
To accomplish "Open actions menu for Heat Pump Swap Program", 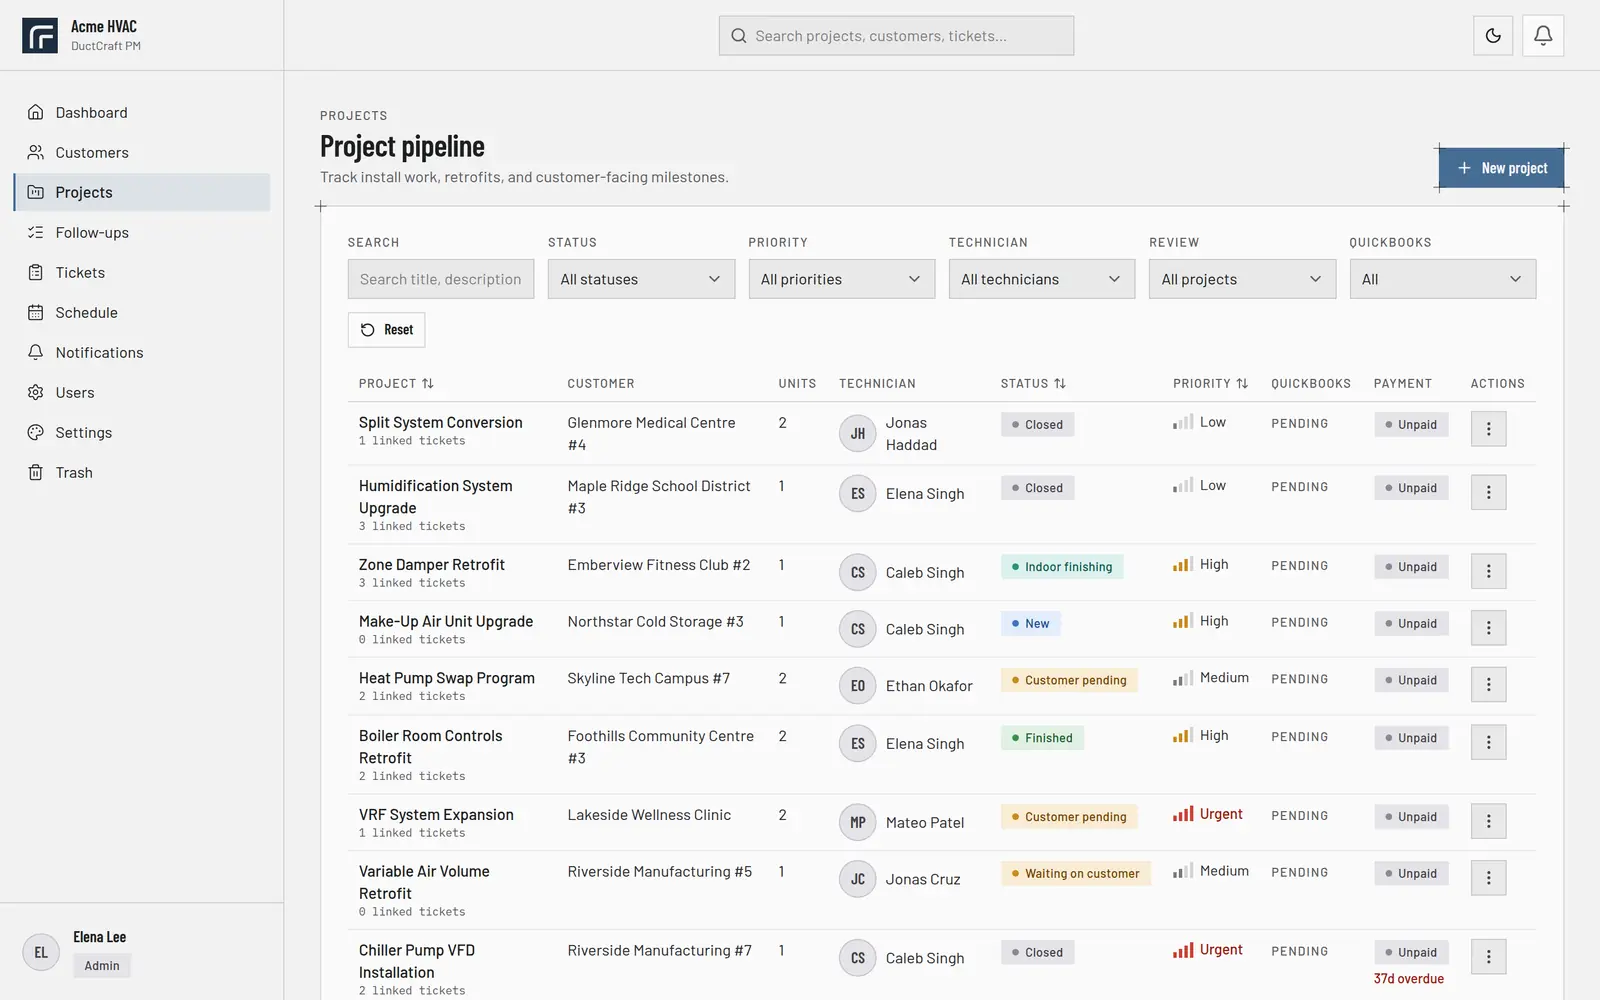I will 1488,685.
